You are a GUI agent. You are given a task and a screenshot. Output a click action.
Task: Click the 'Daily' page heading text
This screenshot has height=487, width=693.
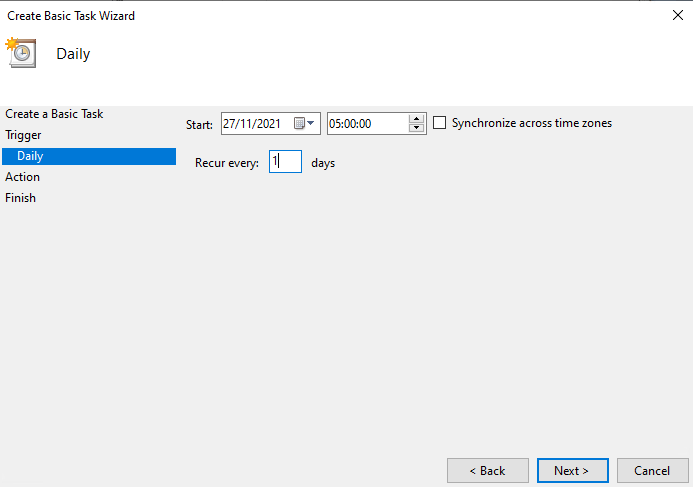[73, 54]
